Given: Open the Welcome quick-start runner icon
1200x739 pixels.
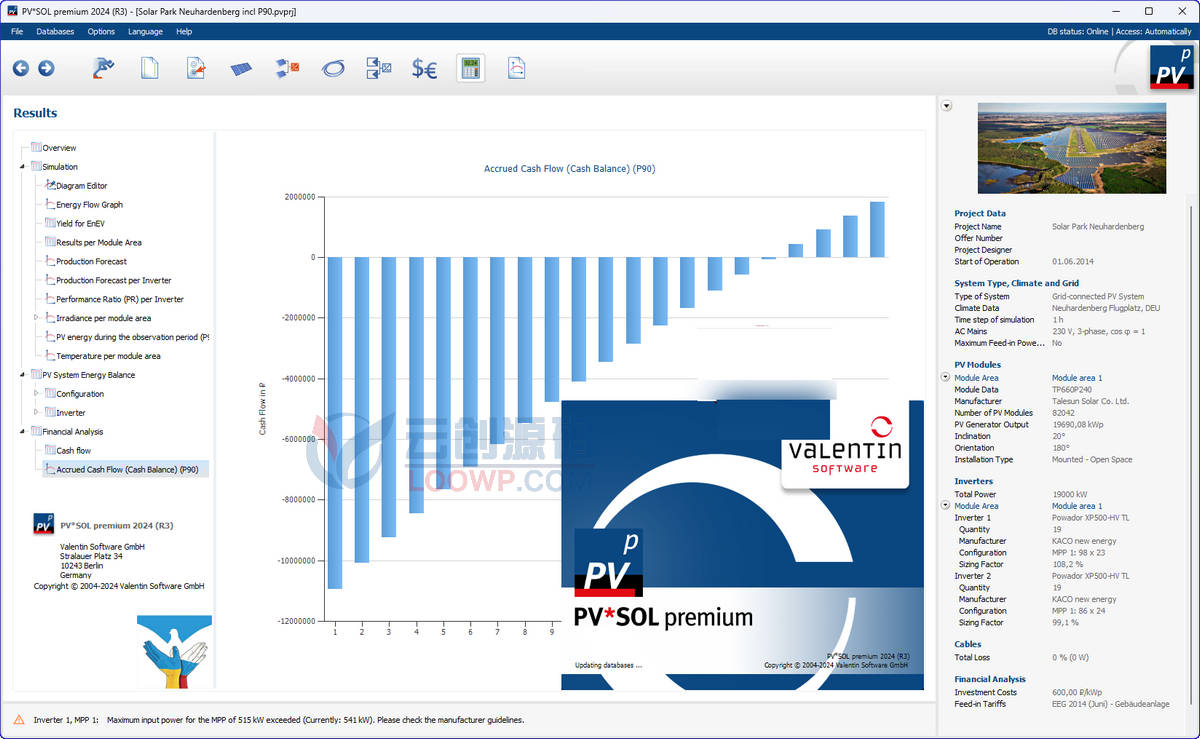Looking at the screenshot, I should point(103,68).
